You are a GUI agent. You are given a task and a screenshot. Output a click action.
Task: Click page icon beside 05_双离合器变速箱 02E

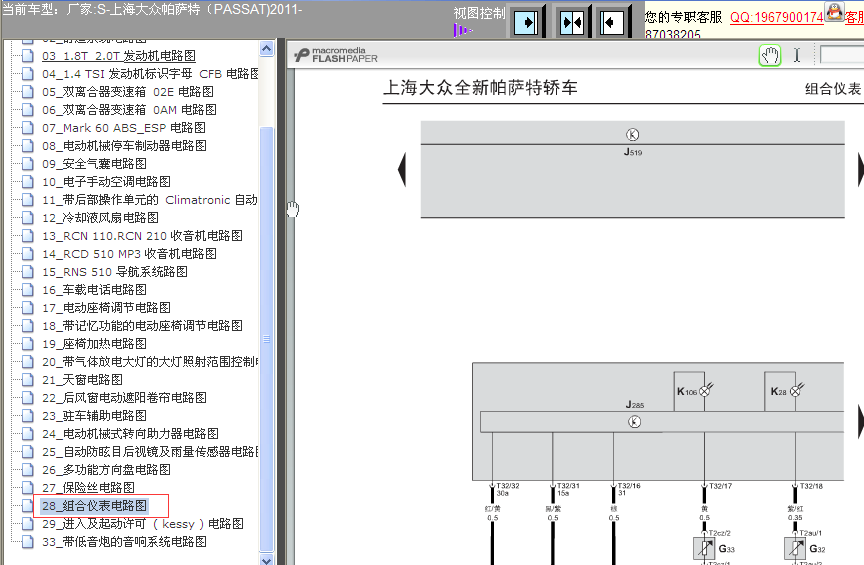[28, 92]
